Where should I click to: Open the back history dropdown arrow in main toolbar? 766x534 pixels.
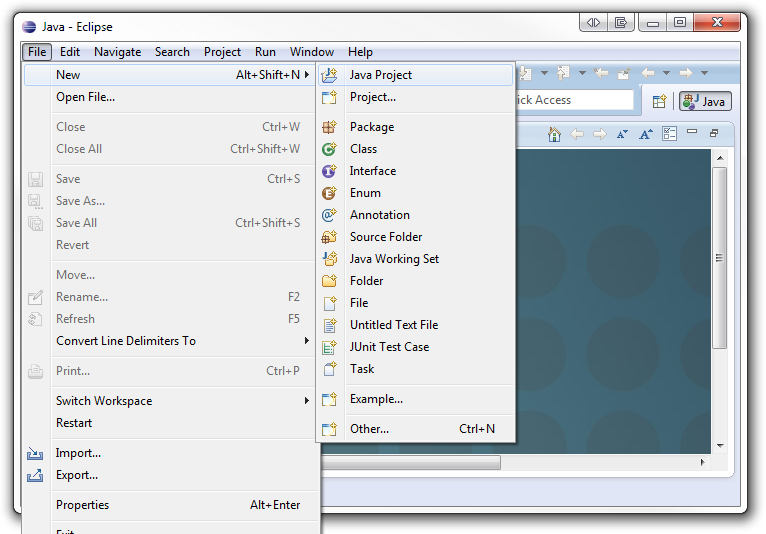tap(666, 73)
